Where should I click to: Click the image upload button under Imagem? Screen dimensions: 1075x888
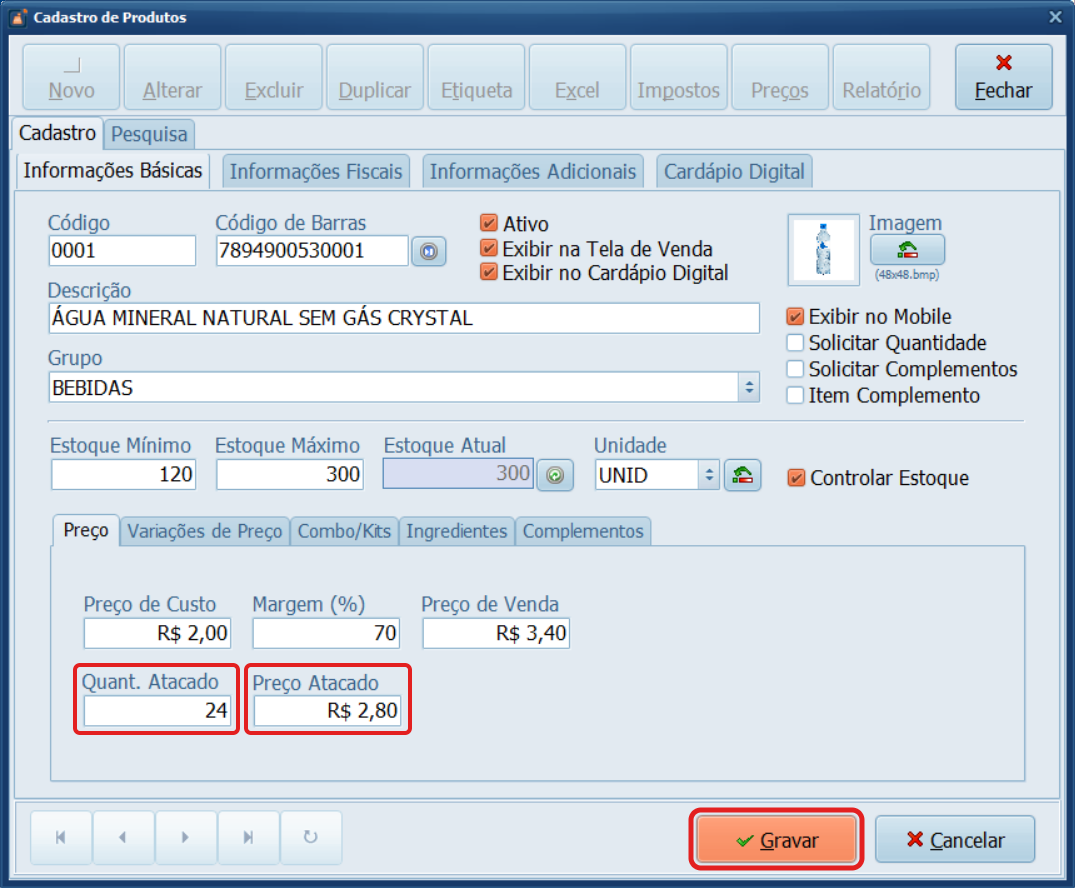pos(906,250)
